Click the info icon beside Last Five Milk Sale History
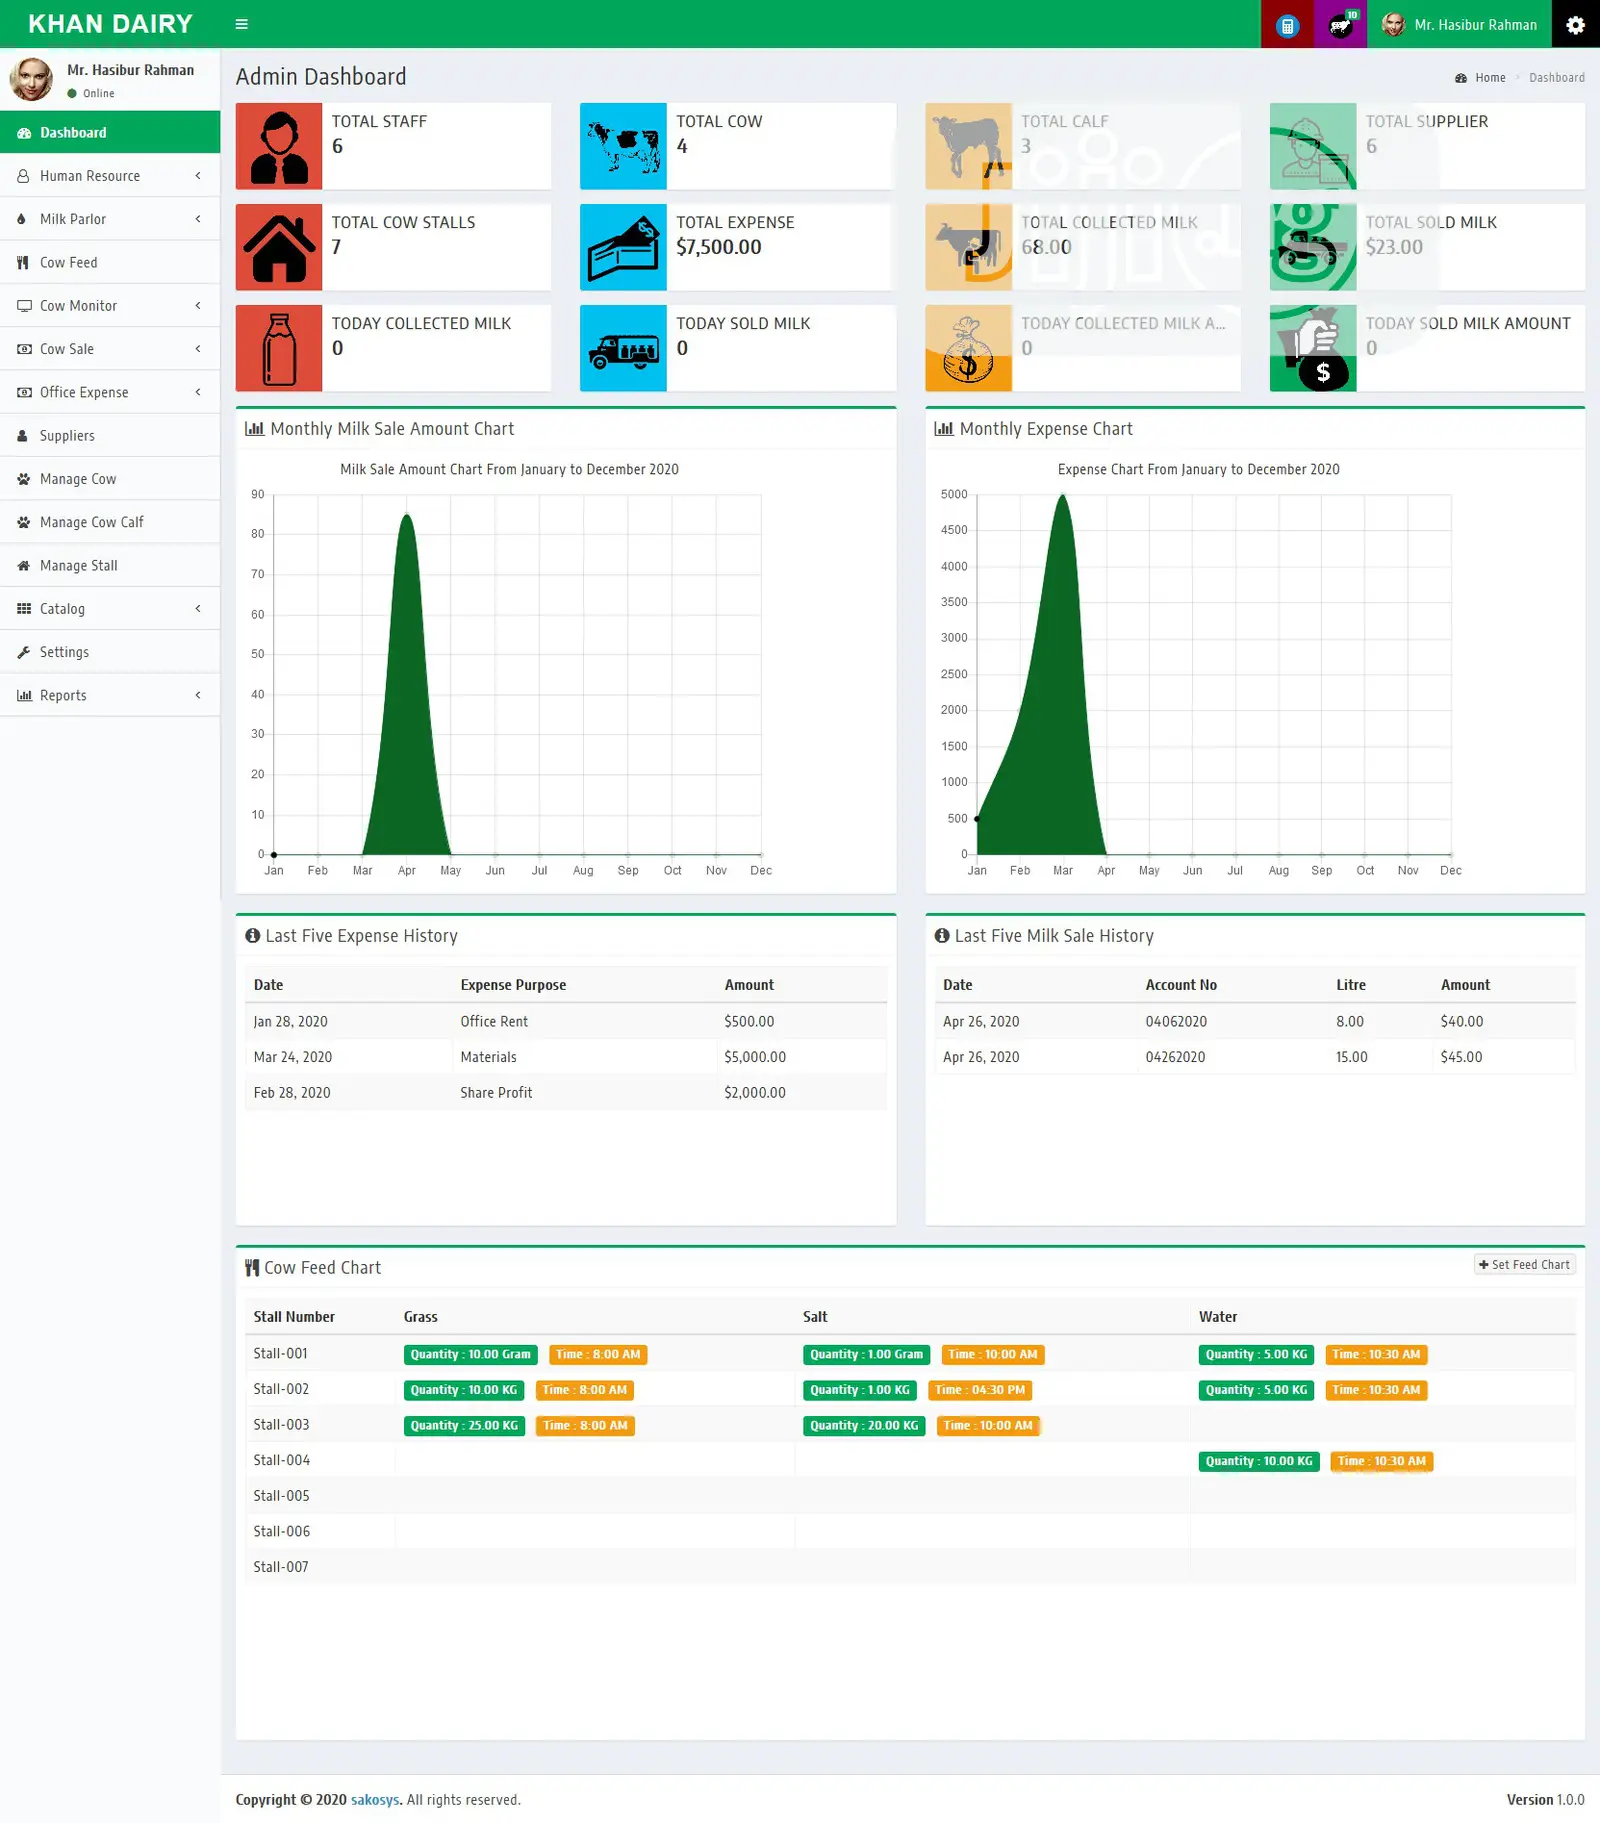Viewport: 1600px width, 1823px height. [x=942, y=936]
